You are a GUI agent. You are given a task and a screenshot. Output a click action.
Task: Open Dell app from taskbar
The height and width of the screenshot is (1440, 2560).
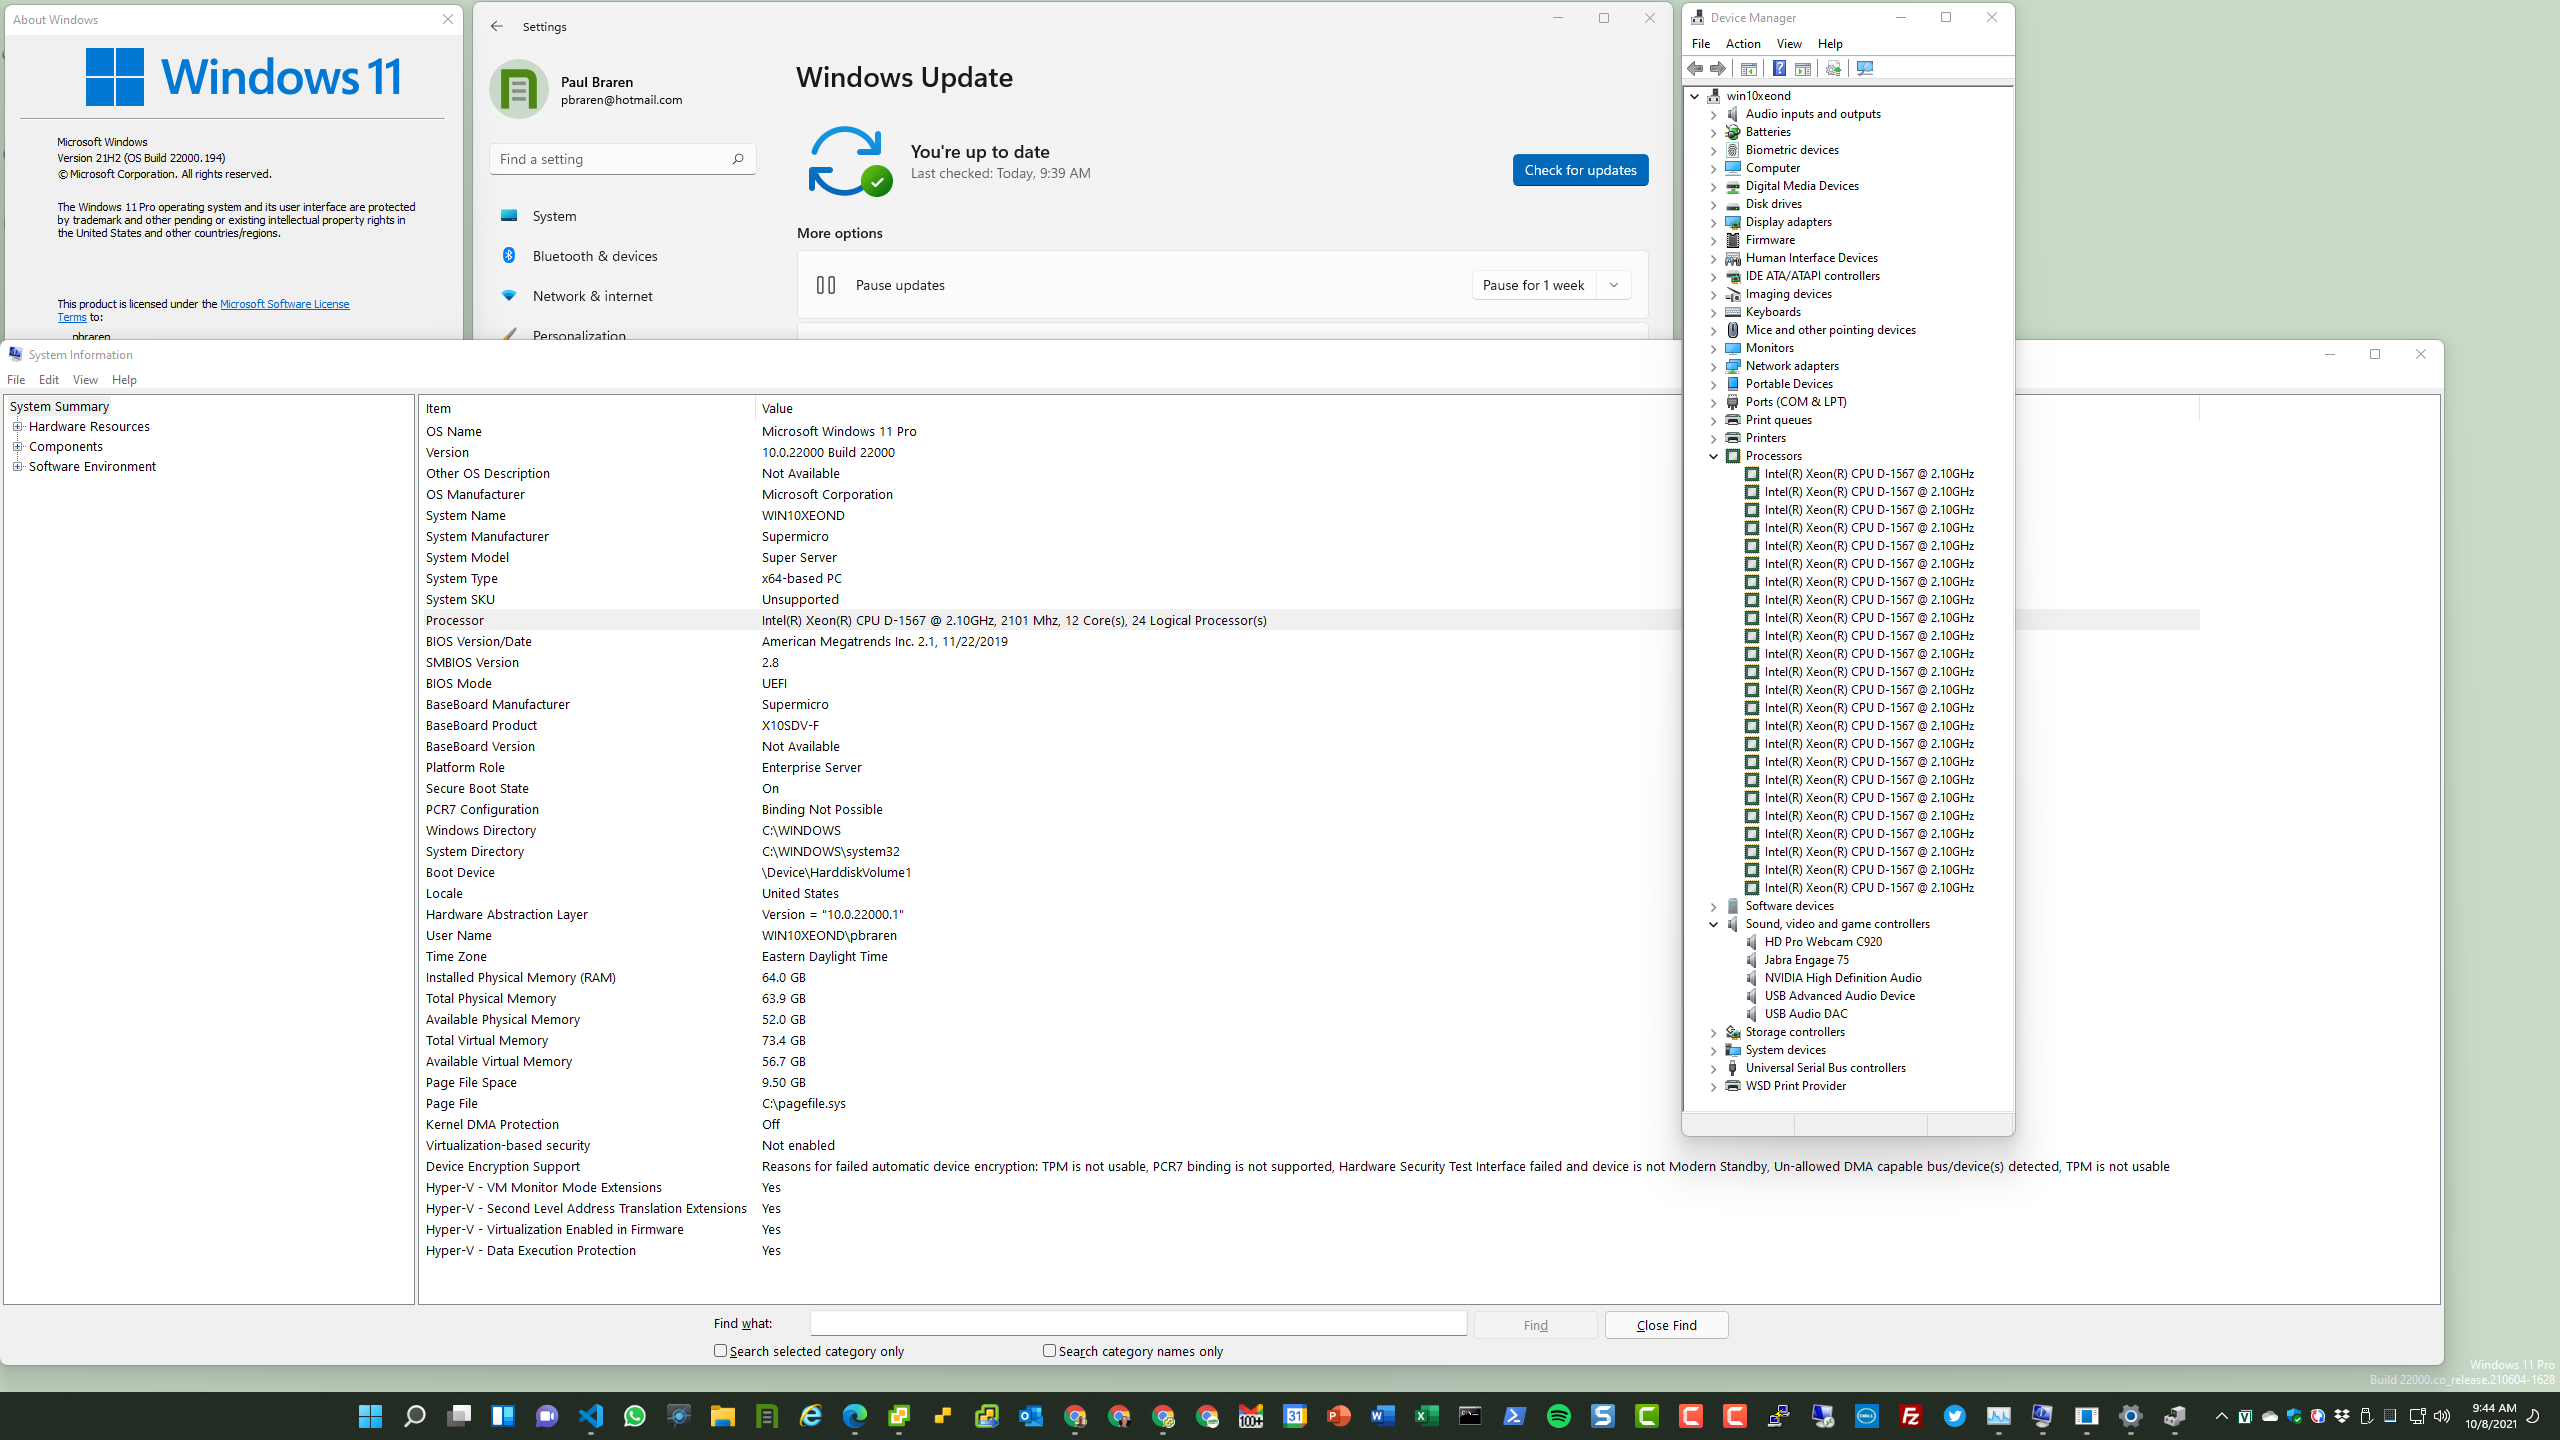(x=1867, y=1416)
